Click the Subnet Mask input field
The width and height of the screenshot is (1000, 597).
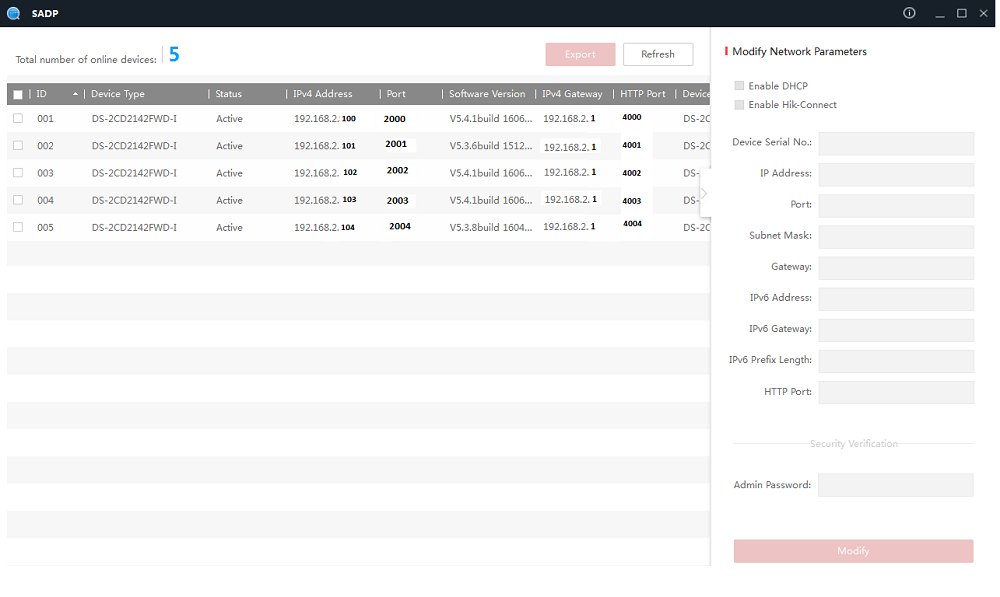pos(895,236)
